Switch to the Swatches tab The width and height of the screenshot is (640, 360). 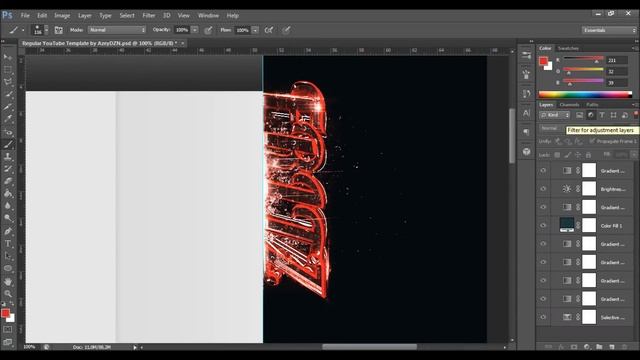click(x=568, y=48)
